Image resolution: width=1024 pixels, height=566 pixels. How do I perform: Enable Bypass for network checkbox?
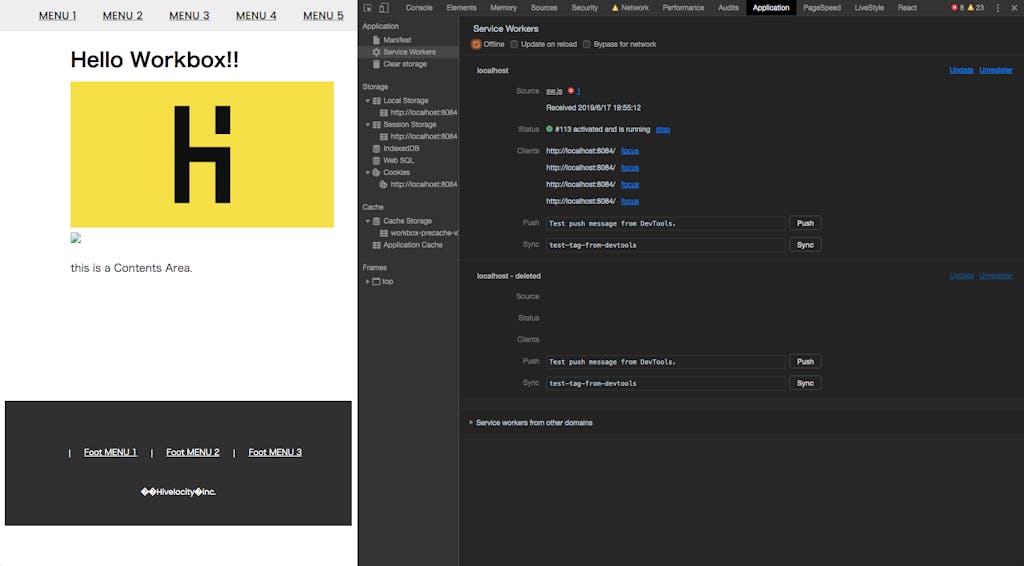[x=586, y=44]
